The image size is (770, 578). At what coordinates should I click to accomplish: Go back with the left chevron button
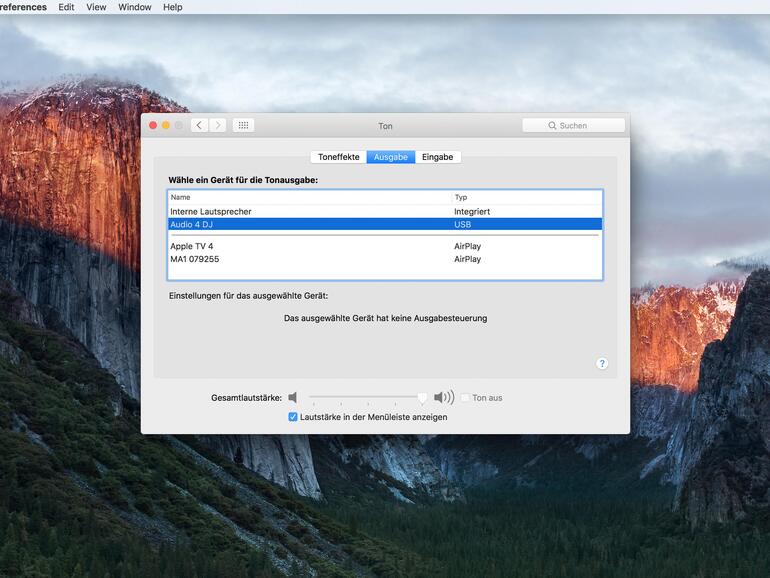pos(199,125)
